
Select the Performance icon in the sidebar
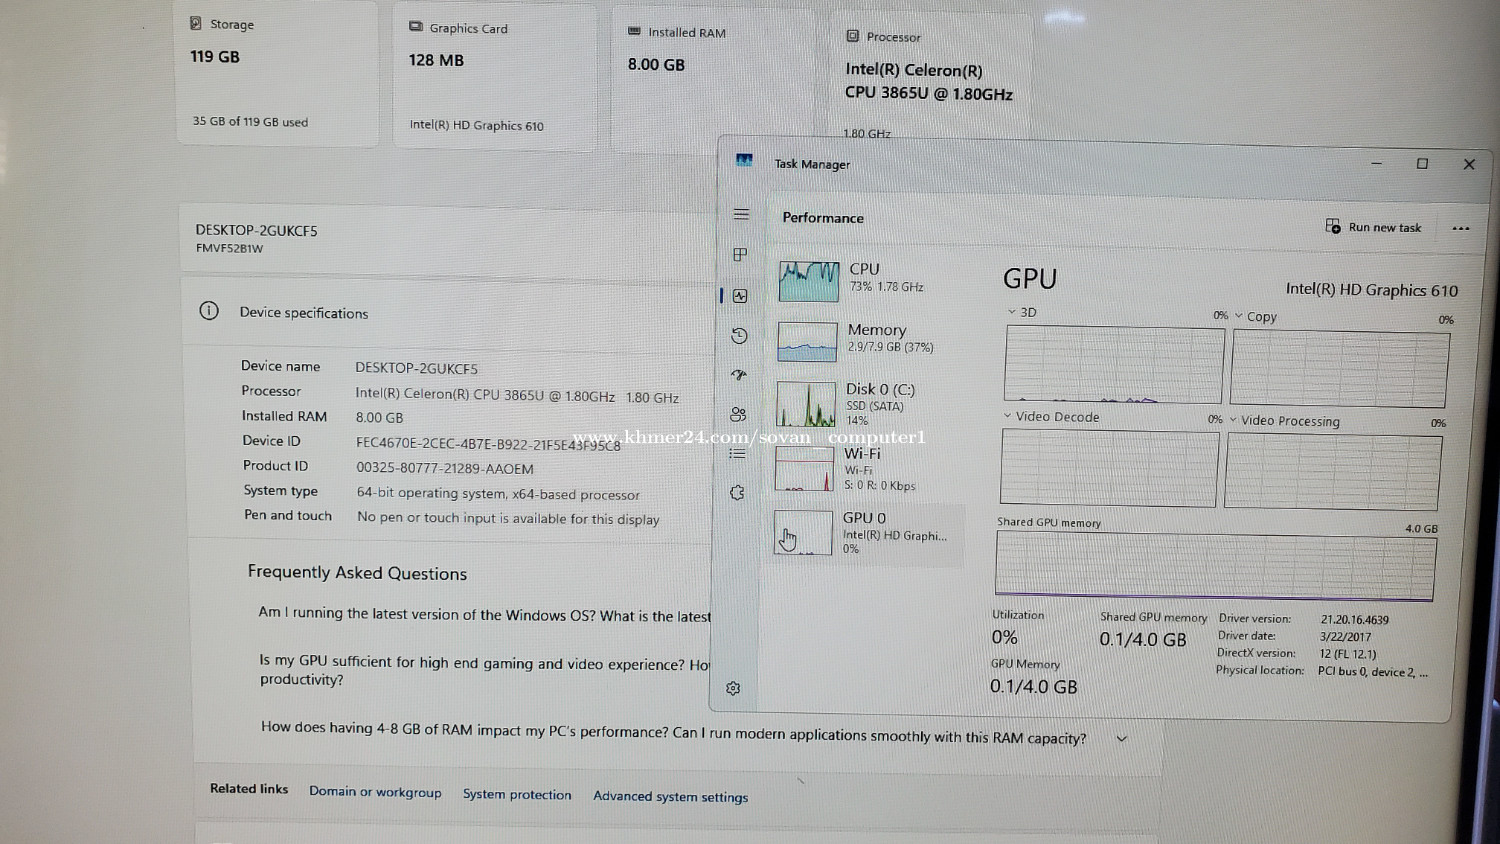740,296
